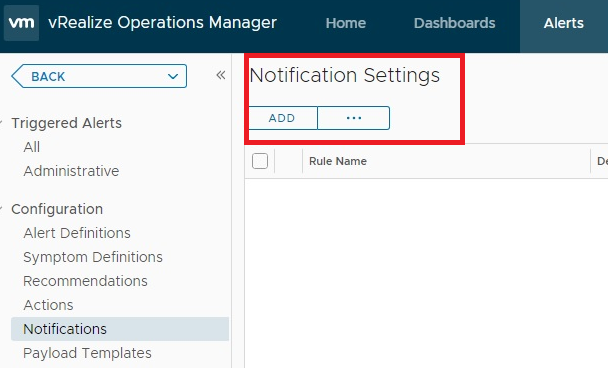
Task: Click the vm logo icon
Action: [x=21, y=23]
